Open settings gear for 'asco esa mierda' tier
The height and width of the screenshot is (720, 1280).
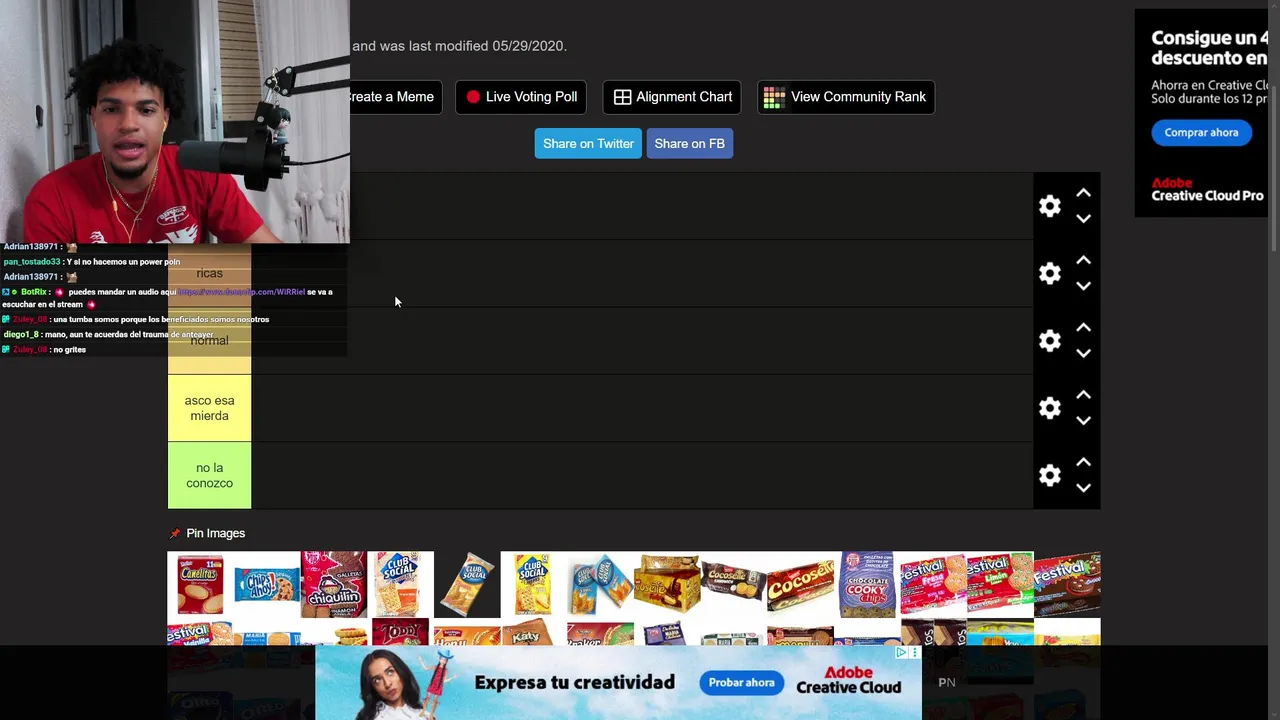pyautogui.click(x=1049, y=408)
